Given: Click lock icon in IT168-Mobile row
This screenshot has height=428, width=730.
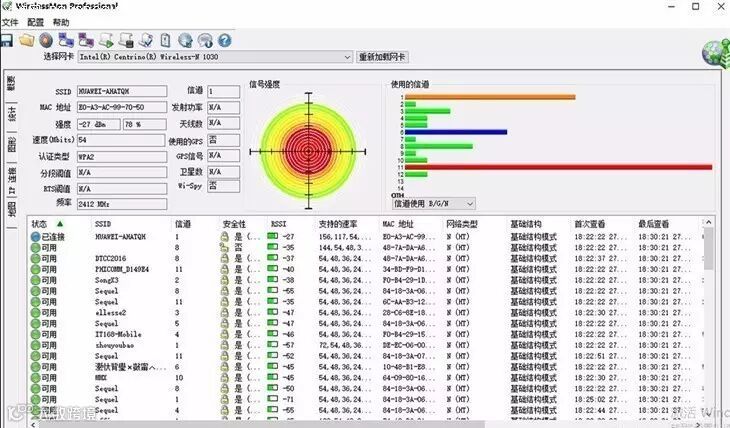Looking at the screenshot, I should click(x=224, y=334).
